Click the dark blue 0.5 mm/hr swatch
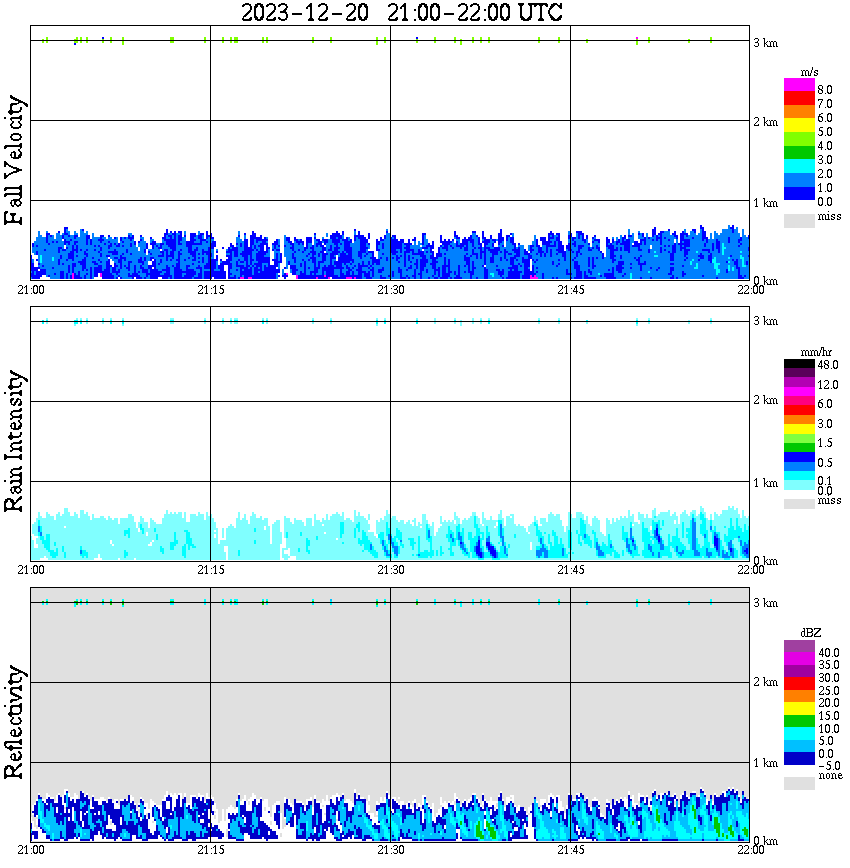 (800, 457)
